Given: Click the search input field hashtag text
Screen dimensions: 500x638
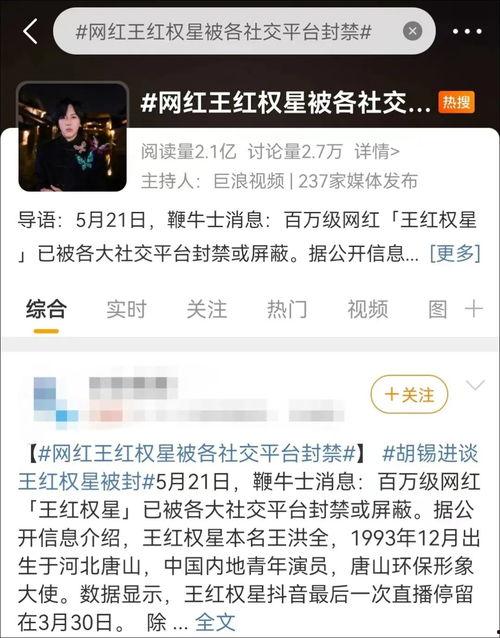Looking at the screenshot, I should point(223,31).
